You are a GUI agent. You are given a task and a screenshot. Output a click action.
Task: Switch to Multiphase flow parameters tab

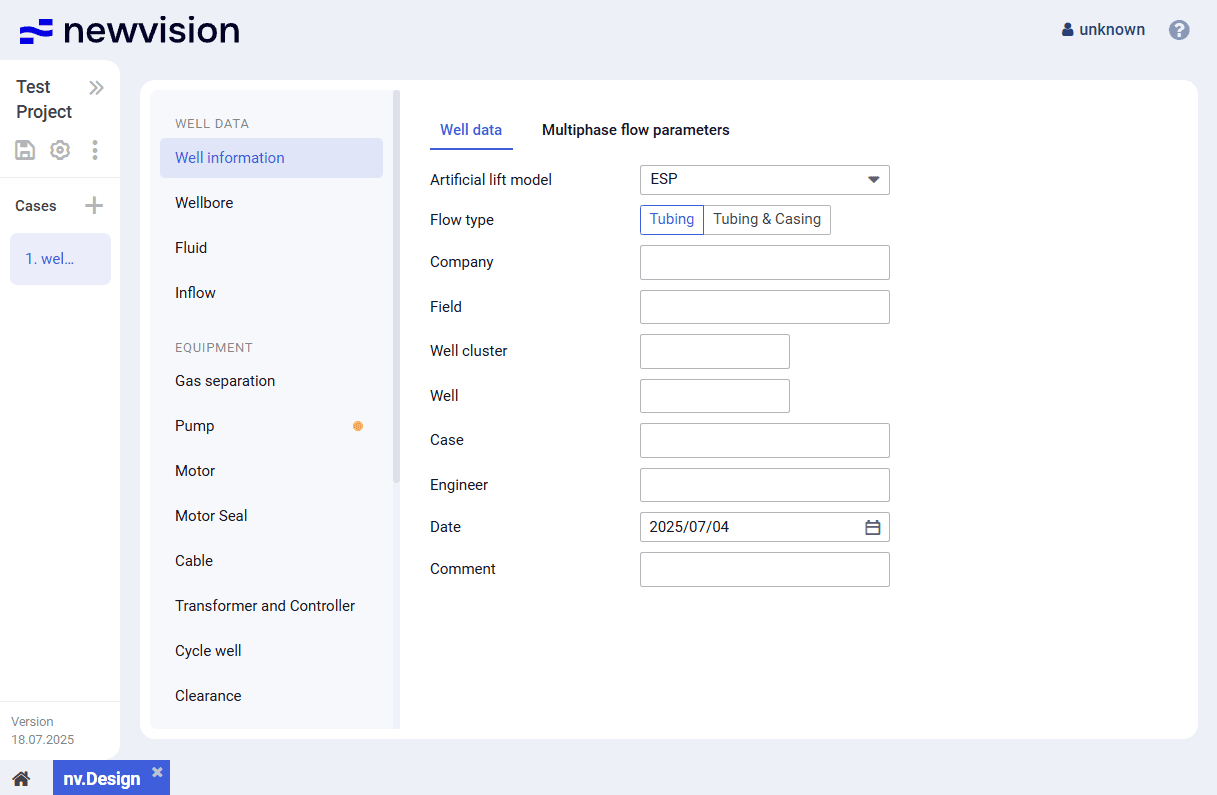pos(635,130)
